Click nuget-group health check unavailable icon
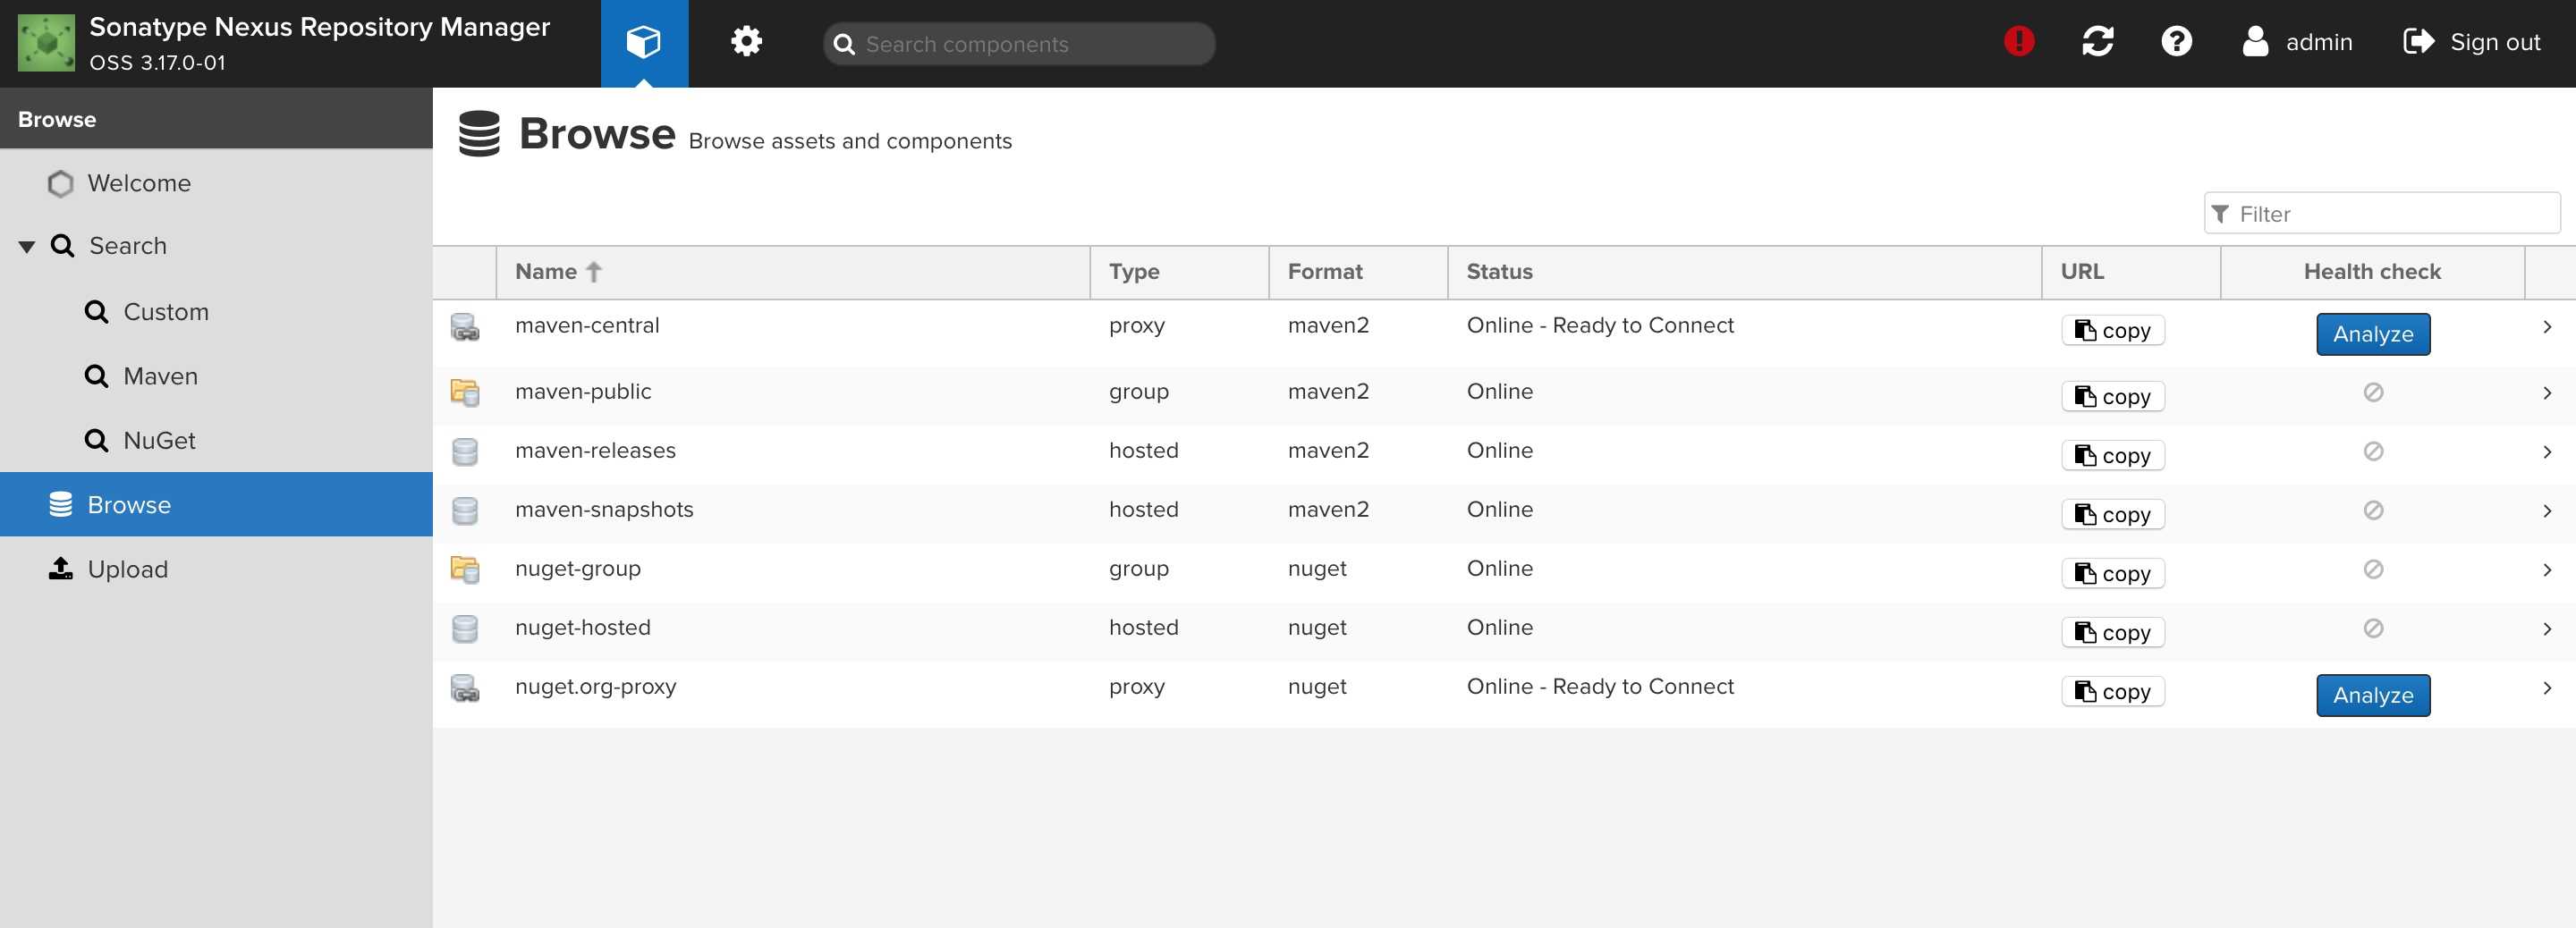The height and width of the screenshot is (928, 2576). tap(2373, 569)
